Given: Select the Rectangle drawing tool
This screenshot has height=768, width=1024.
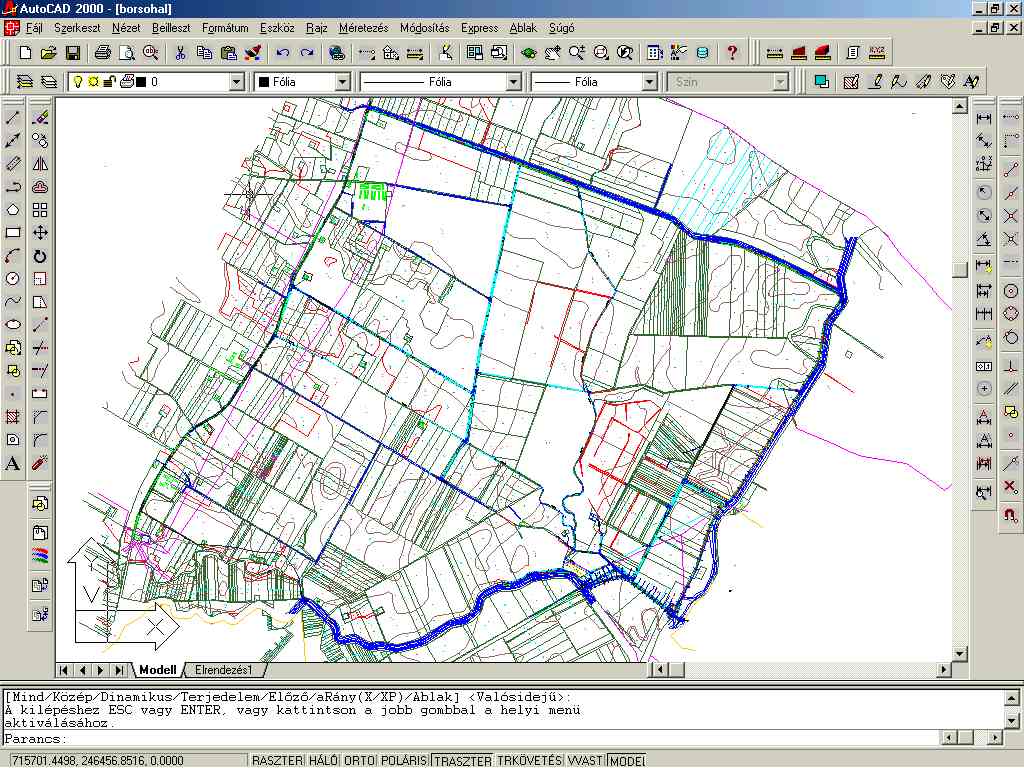Looking at the screenshot, I should pos(13,233).
